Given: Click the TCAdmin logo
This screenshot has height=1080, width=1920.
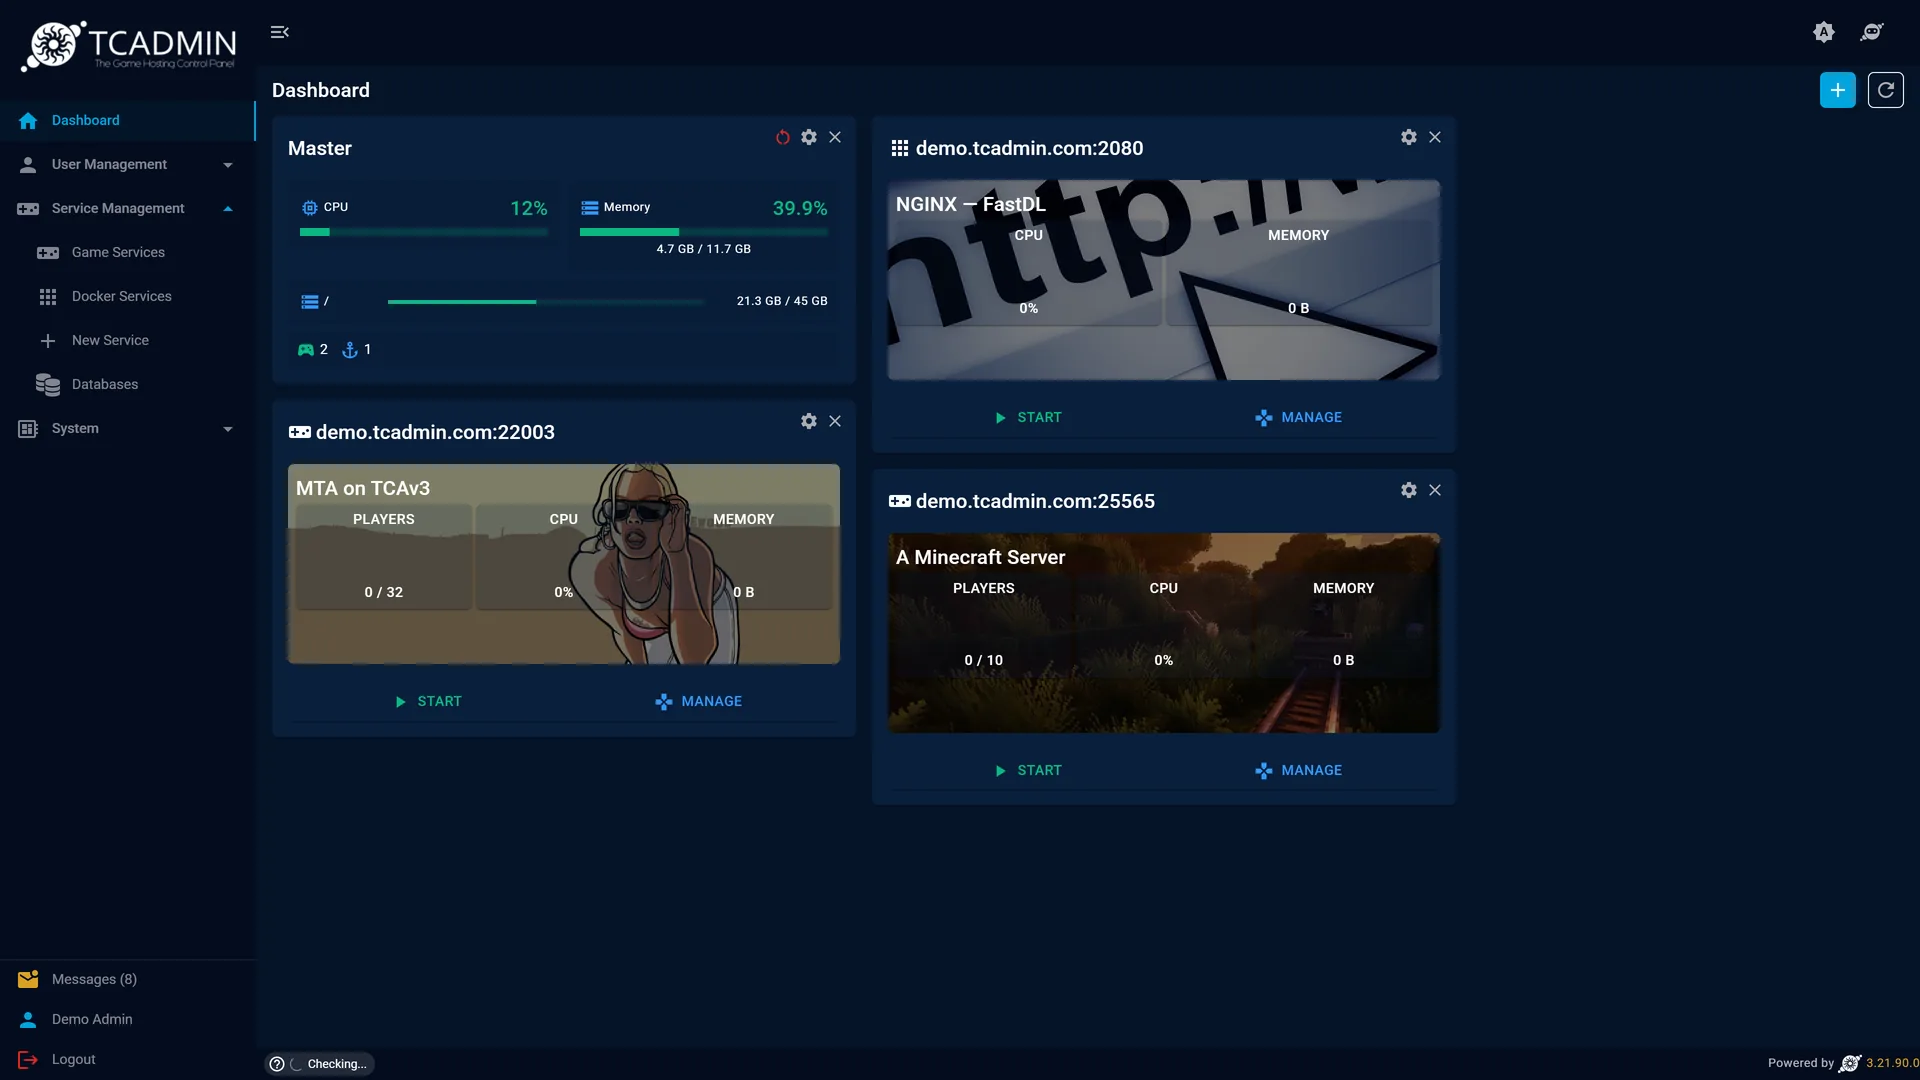Looking at the screenshot, I should coord(128,46).
